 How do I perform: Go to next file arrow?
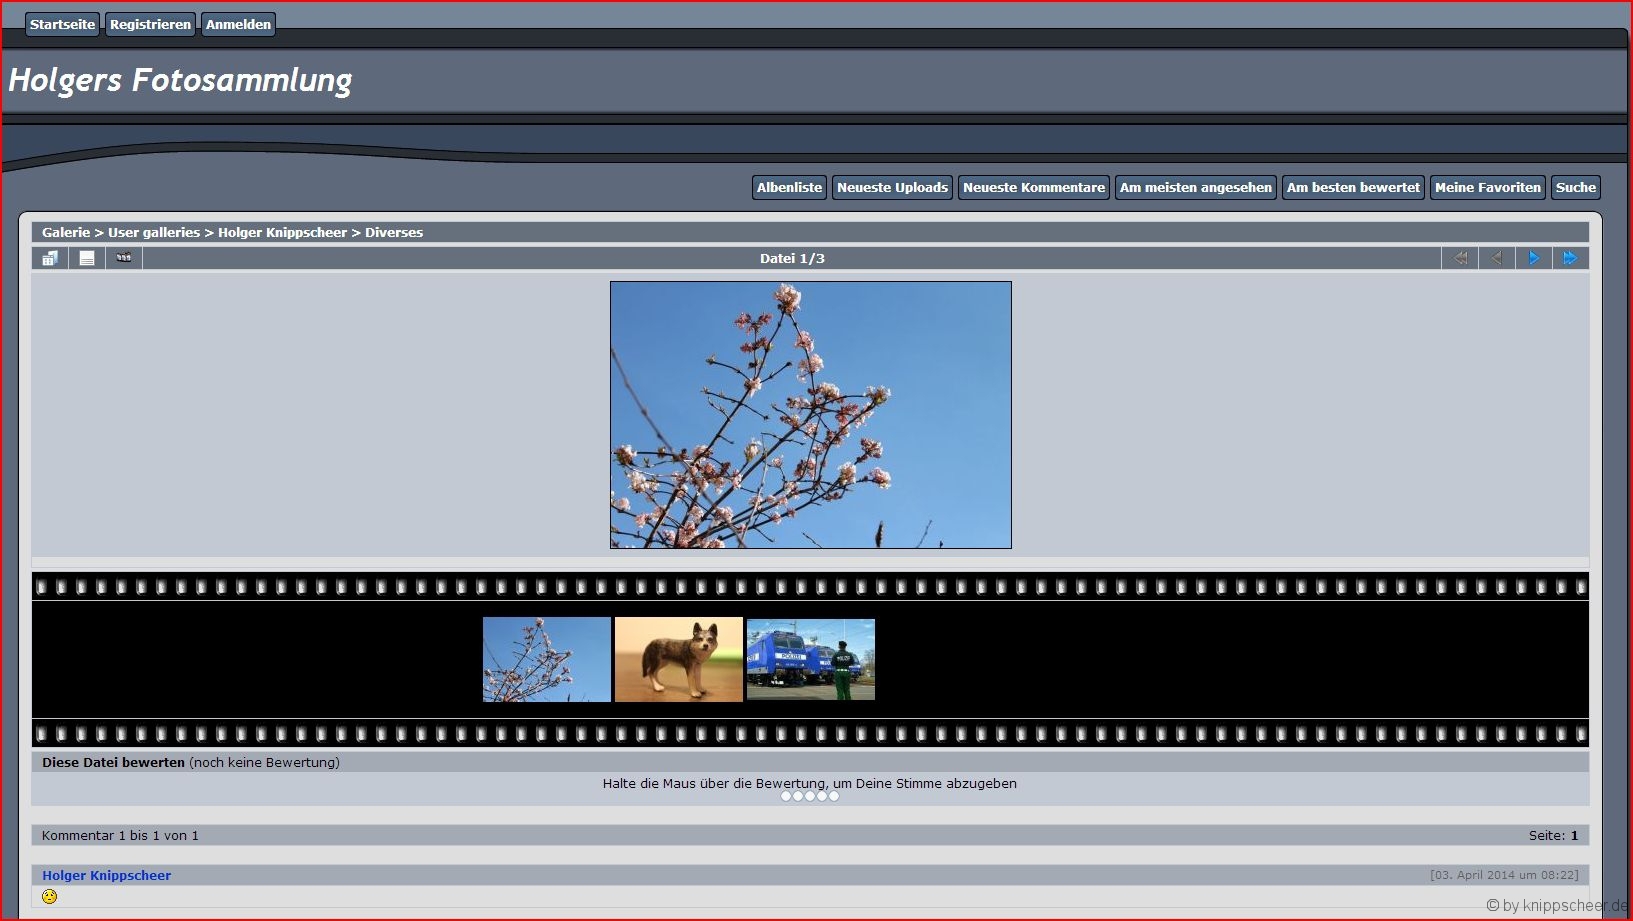(1533, 258)
